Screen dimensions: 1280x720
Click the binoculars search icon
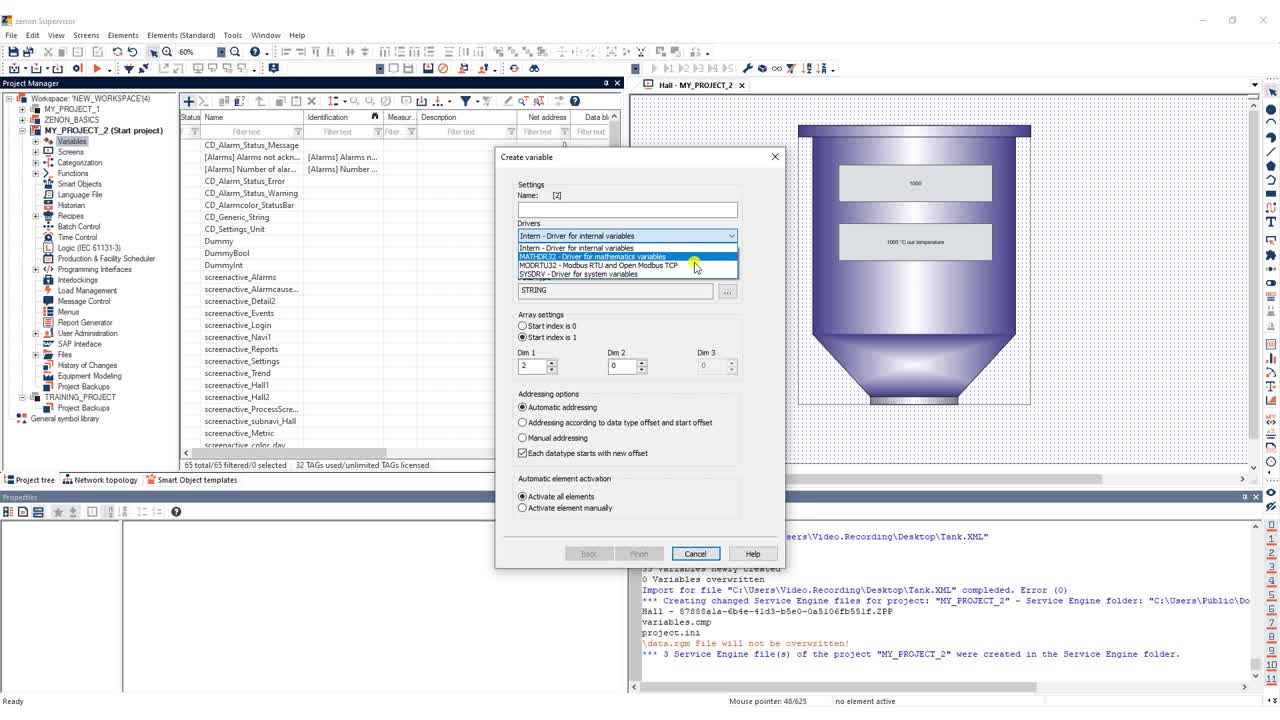click(534, 68)
